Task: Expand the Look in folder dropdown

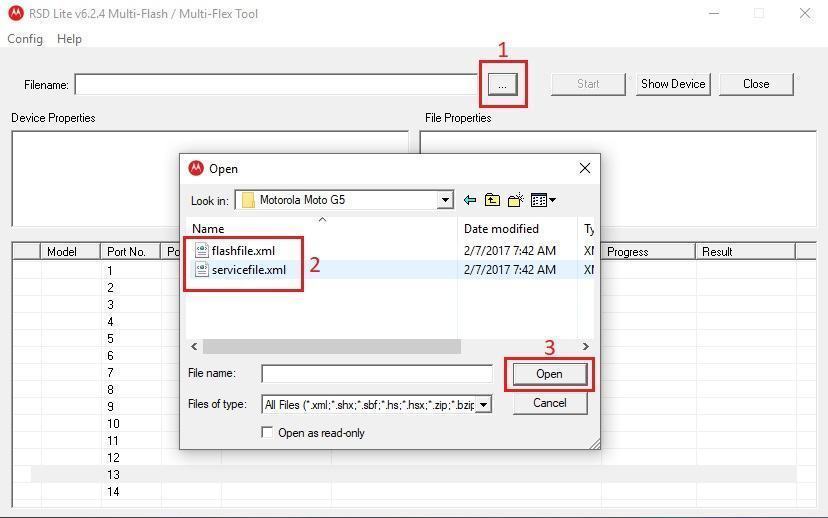Action: pos(445,200)
